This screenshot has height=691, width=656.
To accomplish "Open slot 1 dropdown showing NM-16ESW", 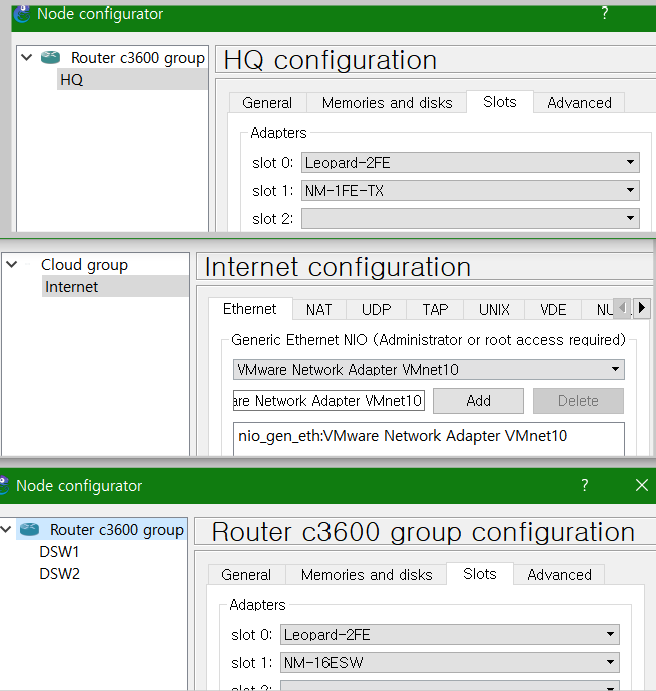I will (450, 662).
